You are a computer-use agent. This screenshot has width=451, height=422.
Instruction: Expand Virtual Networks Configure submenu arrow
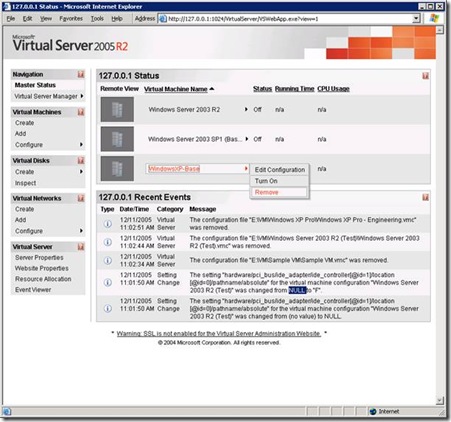pos(81,231)
